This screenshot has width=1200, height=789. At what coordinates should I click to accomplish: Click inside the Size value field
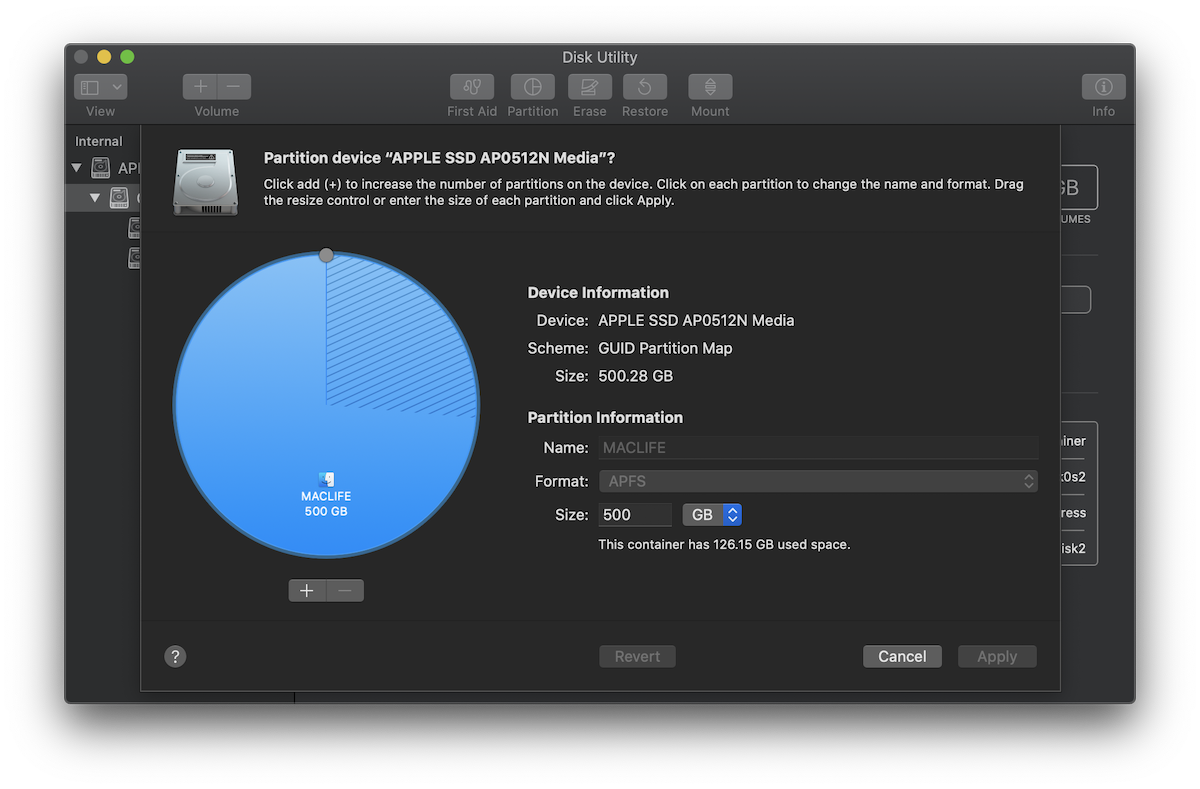click(x=635, y=514)
